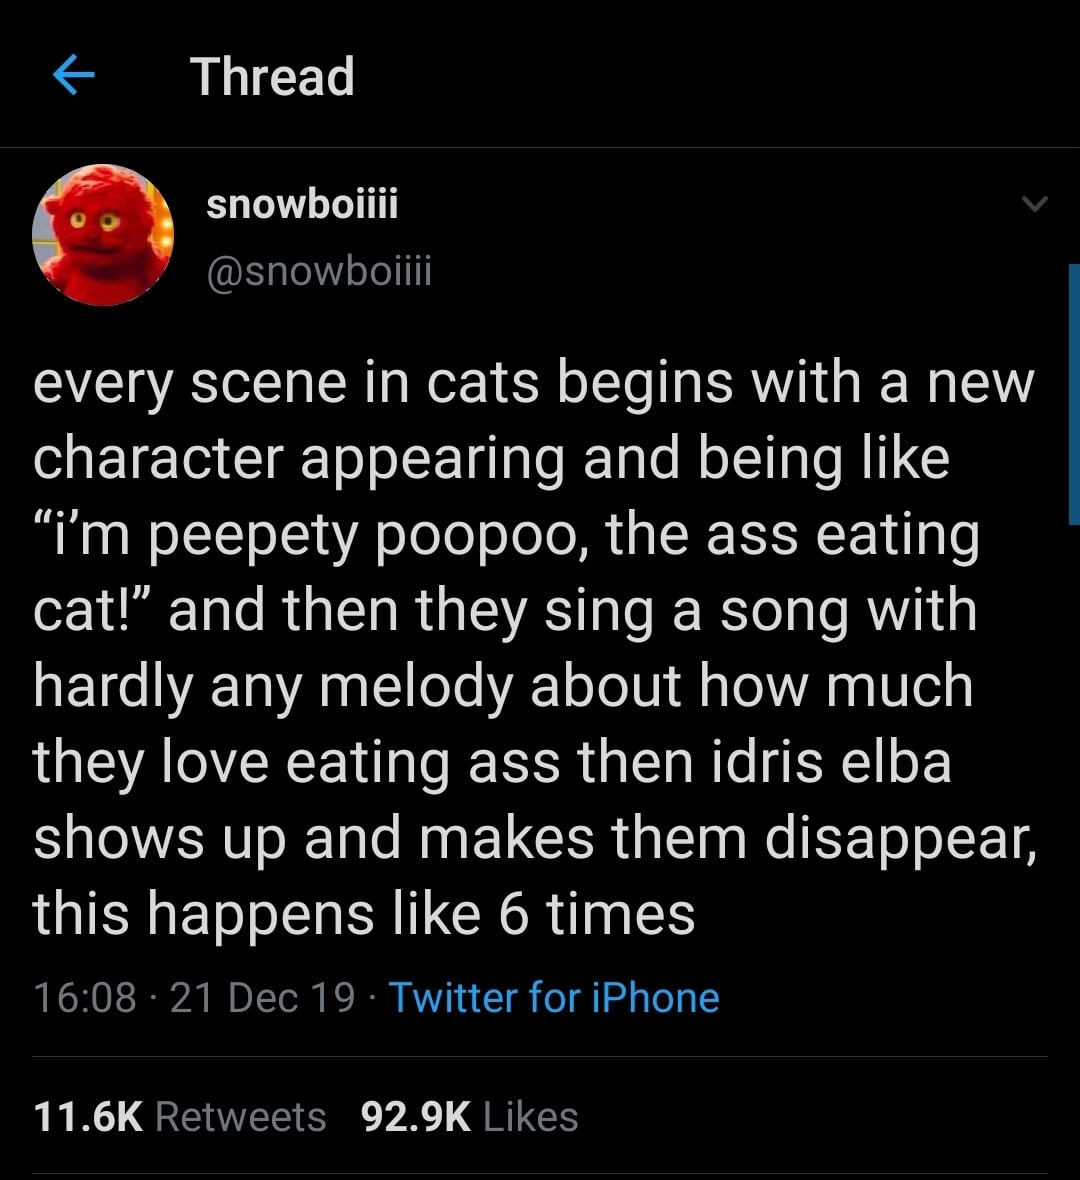The width and height of the screenshot is (1080, 1180).
Task: Click the tweet's first line mentioning cats
Action: coord(532,383)
